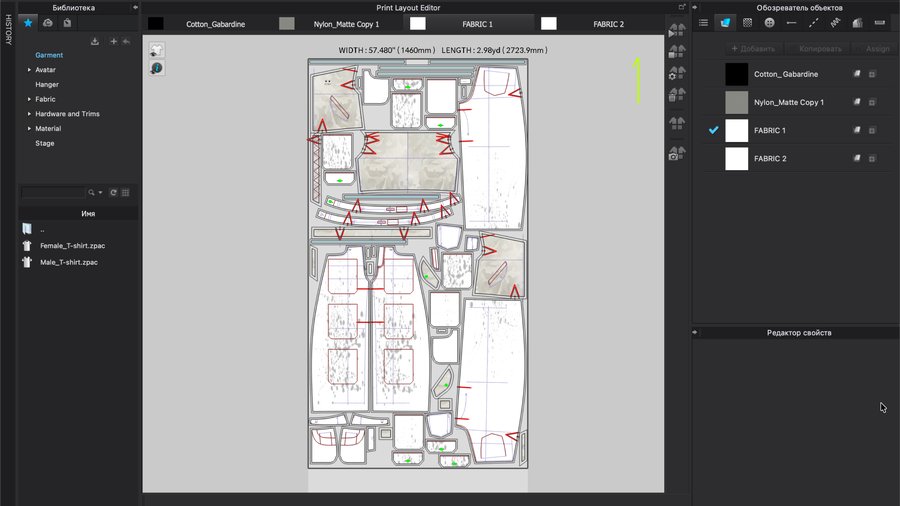Click the gray Nylon_Matte Copy 1 swatch
Screen dimensions: 900x506
click(736, 102)
